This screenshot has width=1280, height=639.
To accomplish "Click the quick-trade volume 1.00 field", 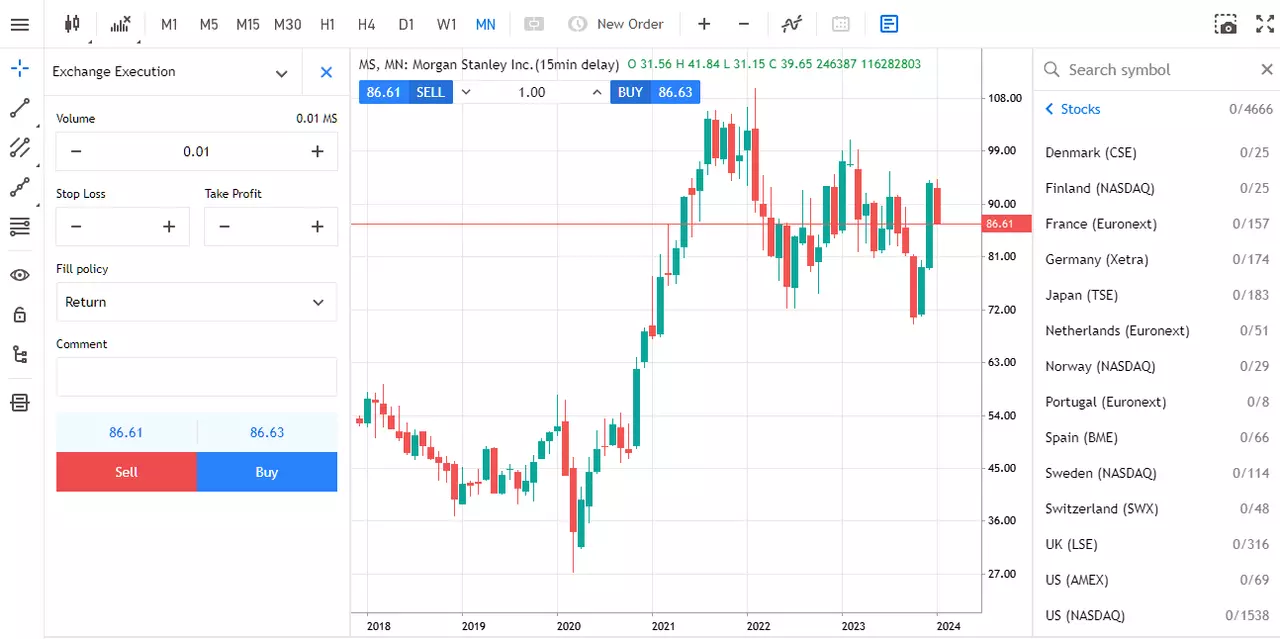I will pos(531,92).
